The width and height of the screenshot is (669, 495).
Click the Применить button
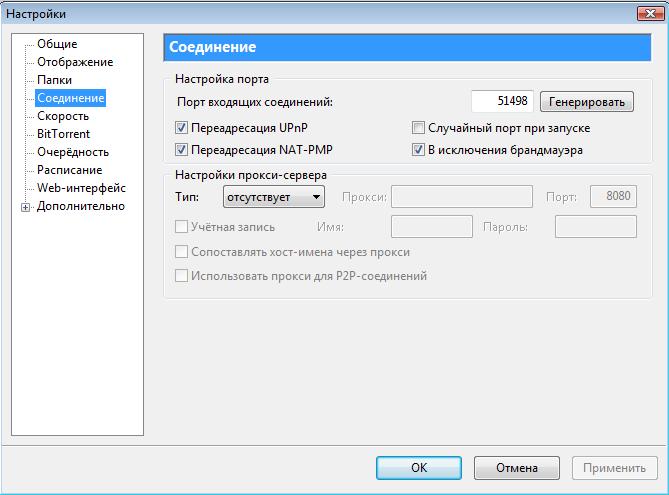click(614, 468)
